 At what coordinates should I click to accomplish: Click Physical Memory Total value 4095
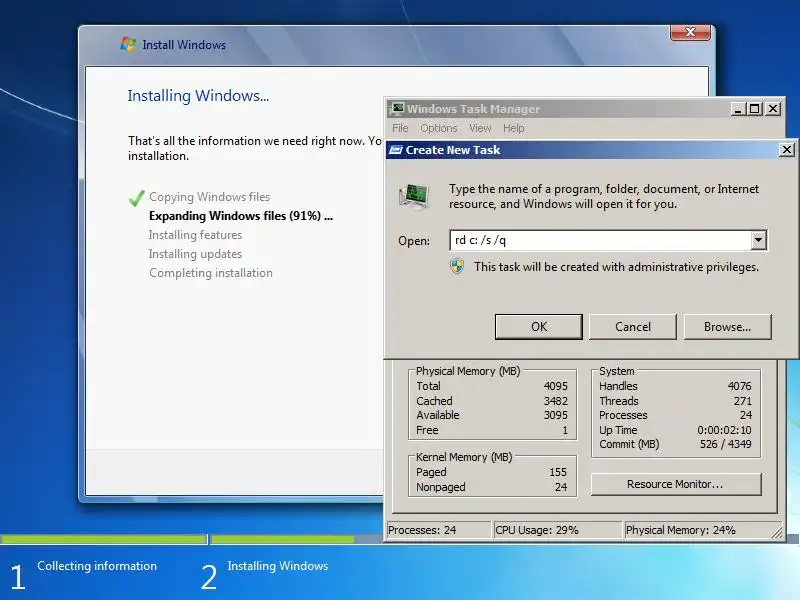point(556,386)
